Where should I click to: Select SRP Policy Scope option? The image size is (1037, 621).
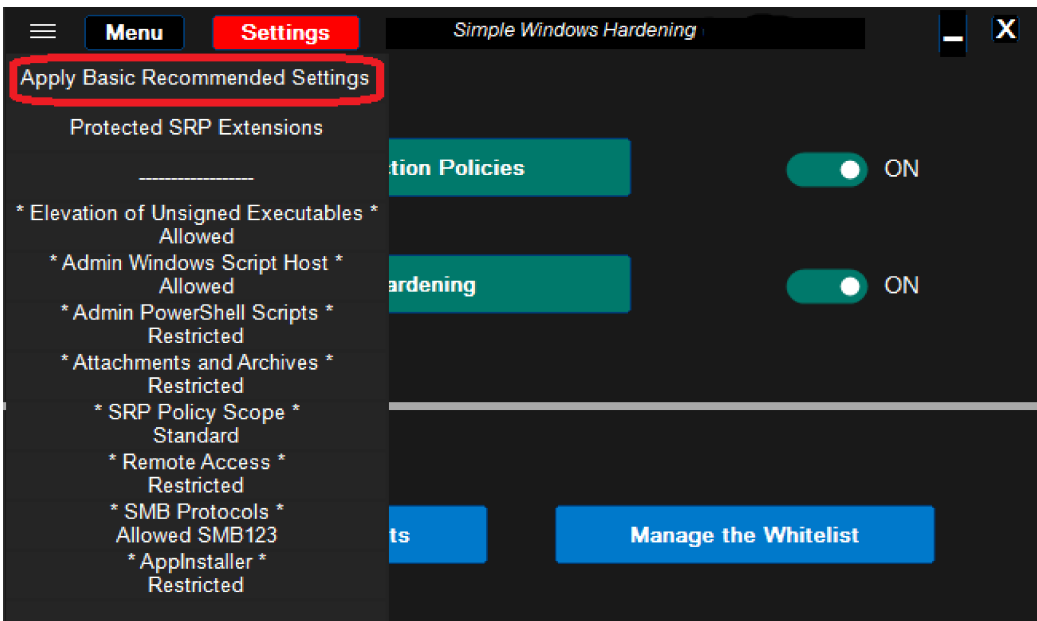(196, 424)
